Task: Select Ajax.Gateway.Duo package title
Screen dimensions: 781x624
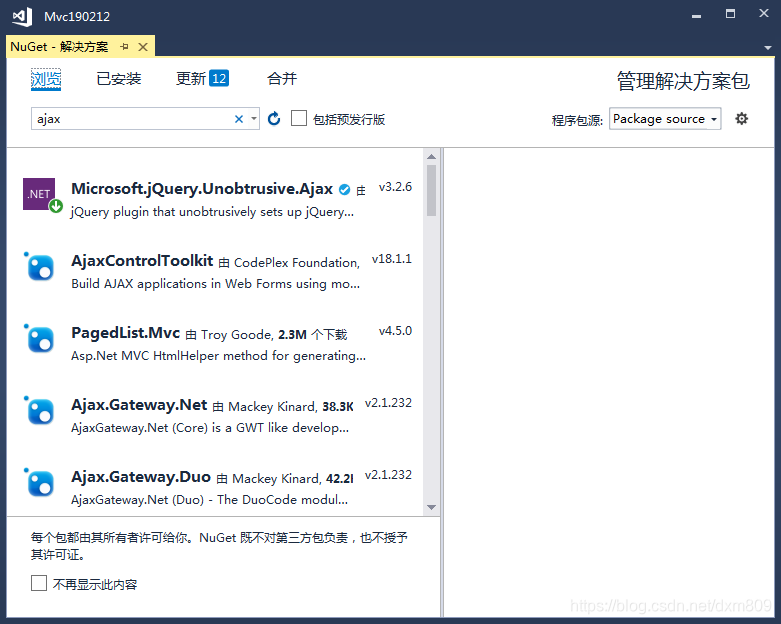Action: coord(141,477)
